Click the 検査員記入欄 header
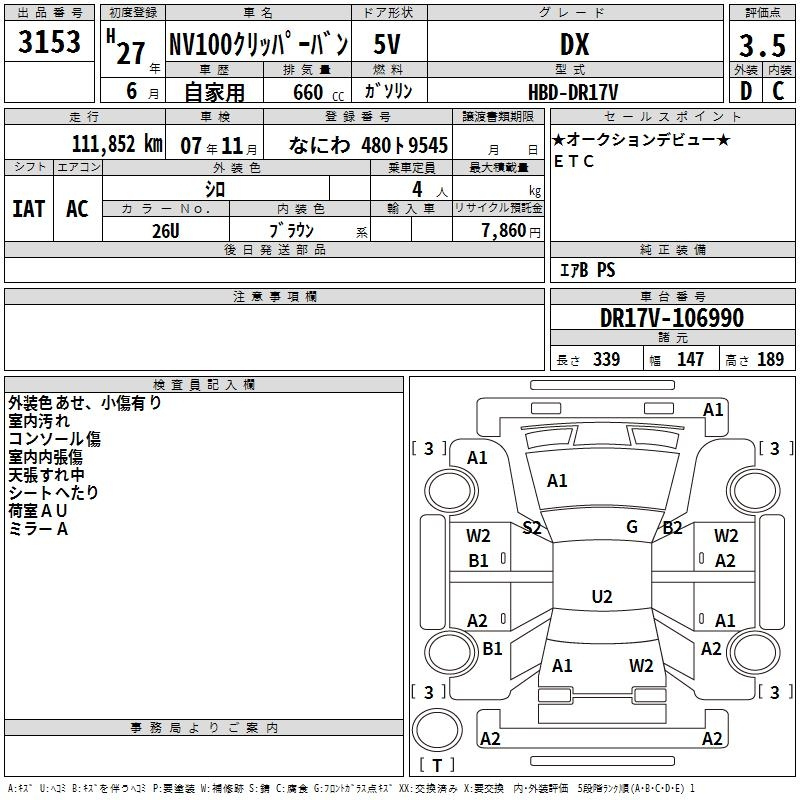 click(x=204, y=385)
